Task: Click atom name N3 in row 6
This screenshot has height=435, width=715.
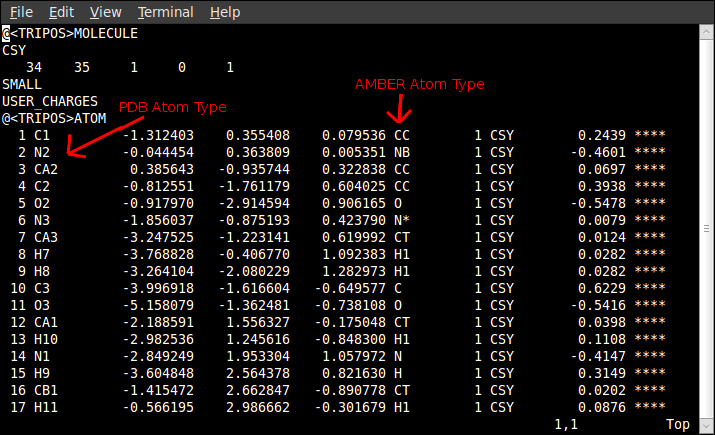Action: coord(41,221)
